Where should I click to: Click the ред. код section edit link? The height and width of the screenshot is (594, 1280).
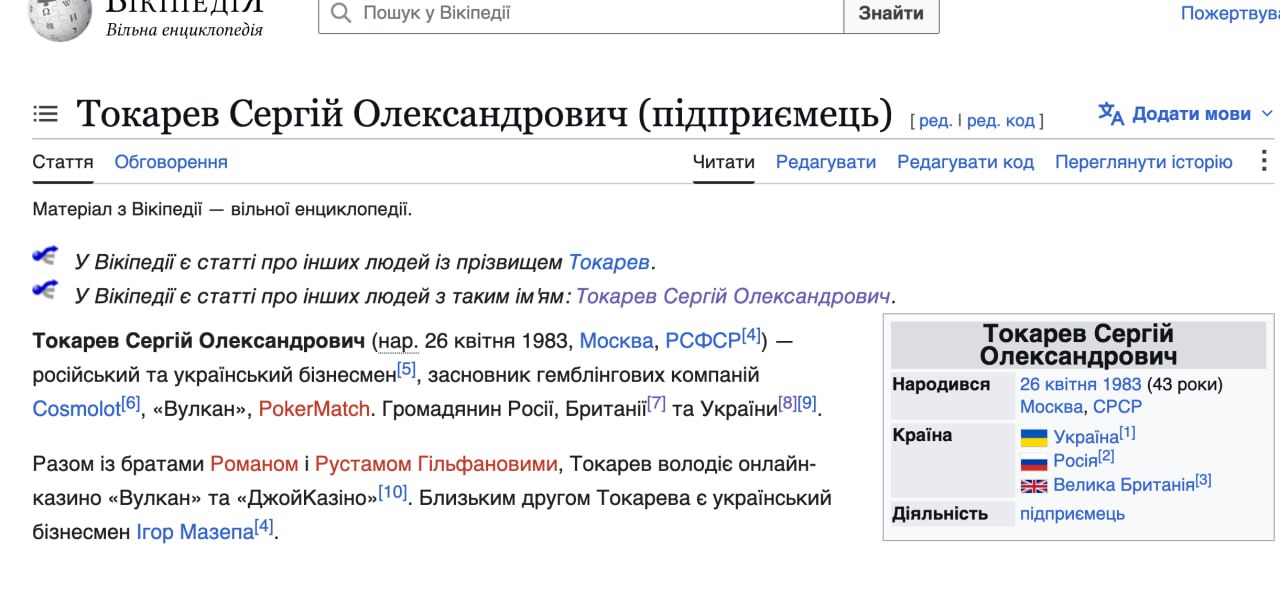(1000, 121)
